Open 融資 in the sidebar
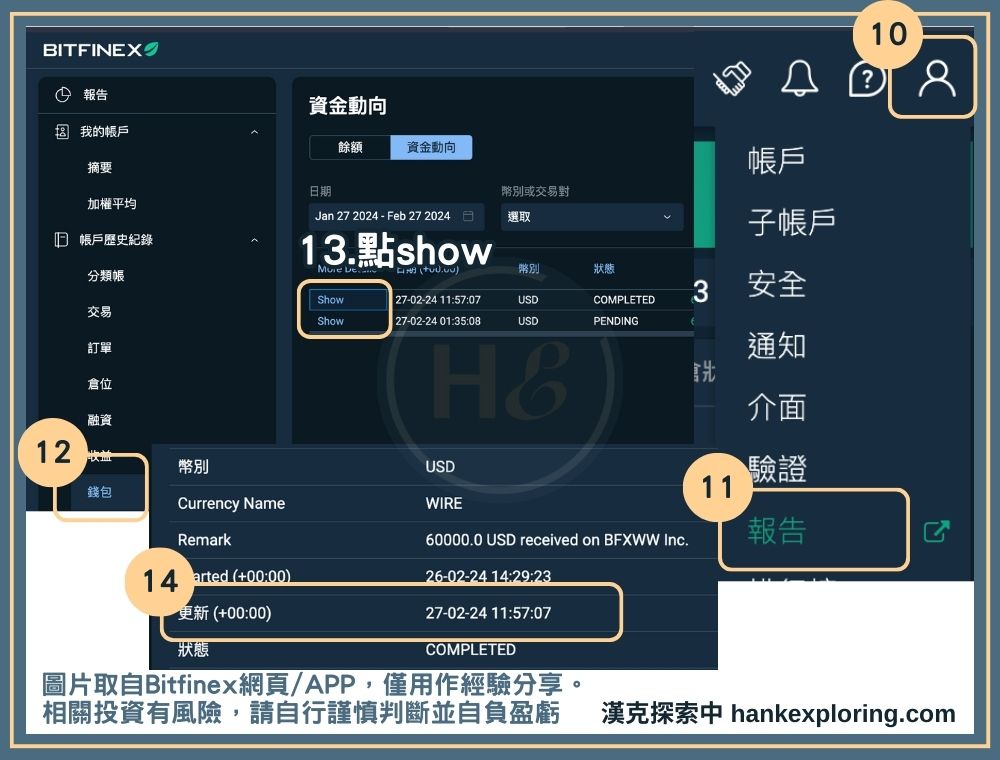Viewport: 1000px width, 760px height. click(99, 420)
